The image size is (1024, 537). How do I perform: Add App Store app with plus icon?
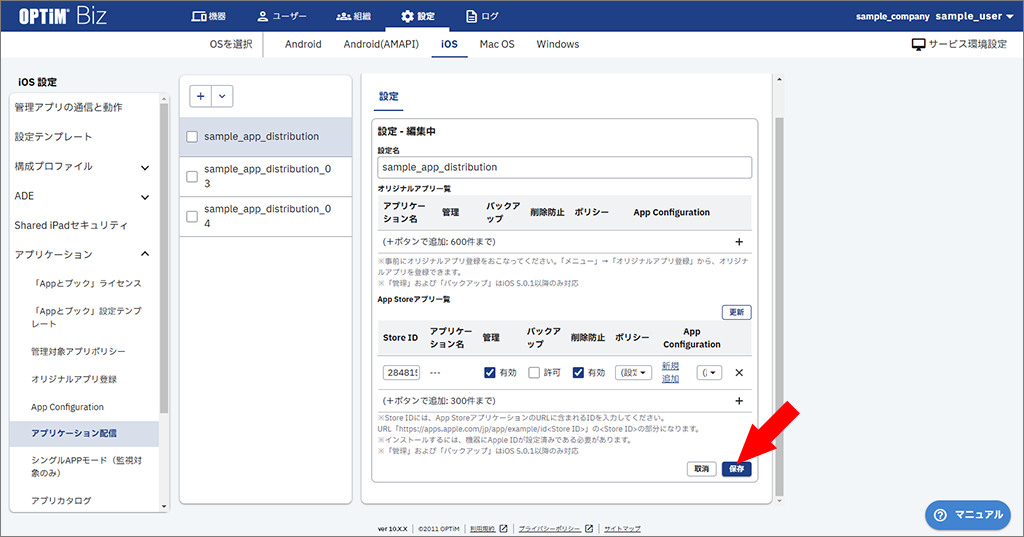pyautogui.click(x=739, y=401)
